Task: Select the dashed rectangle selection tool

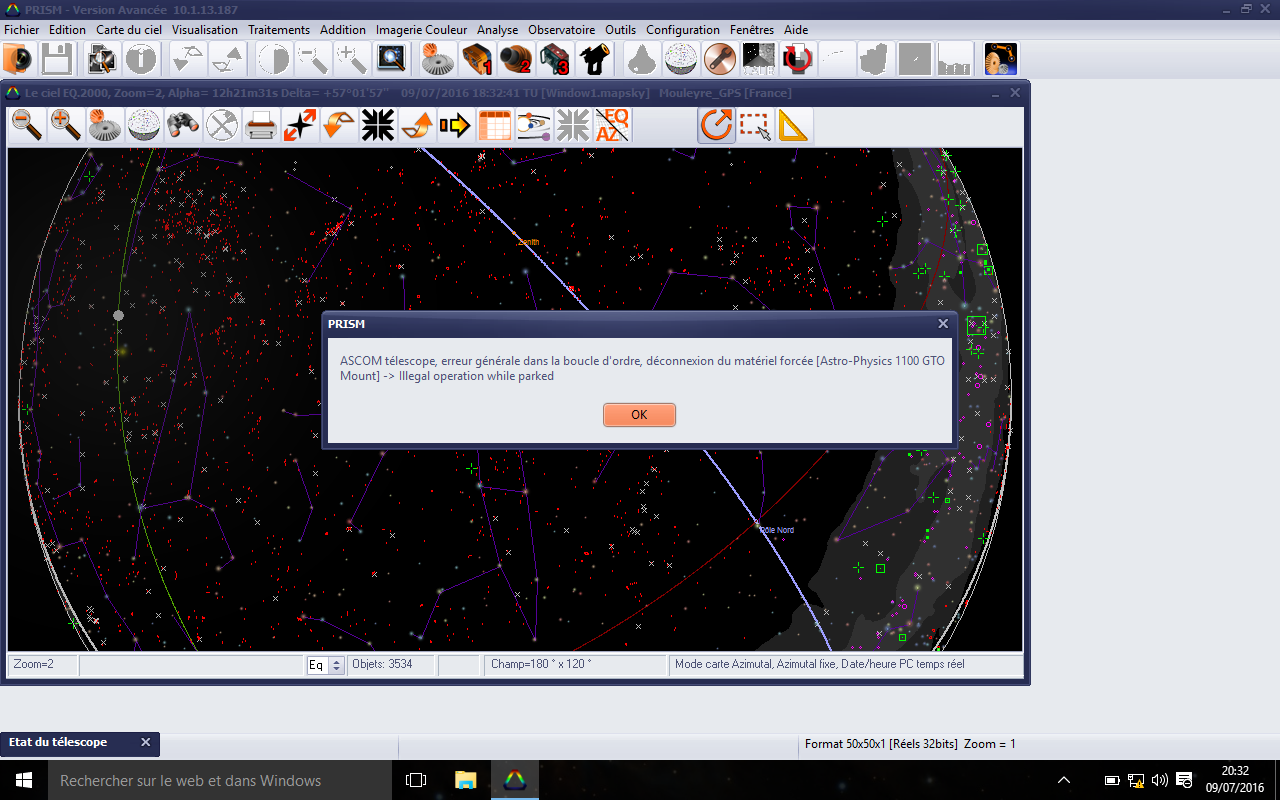Action: coord(755,126)
